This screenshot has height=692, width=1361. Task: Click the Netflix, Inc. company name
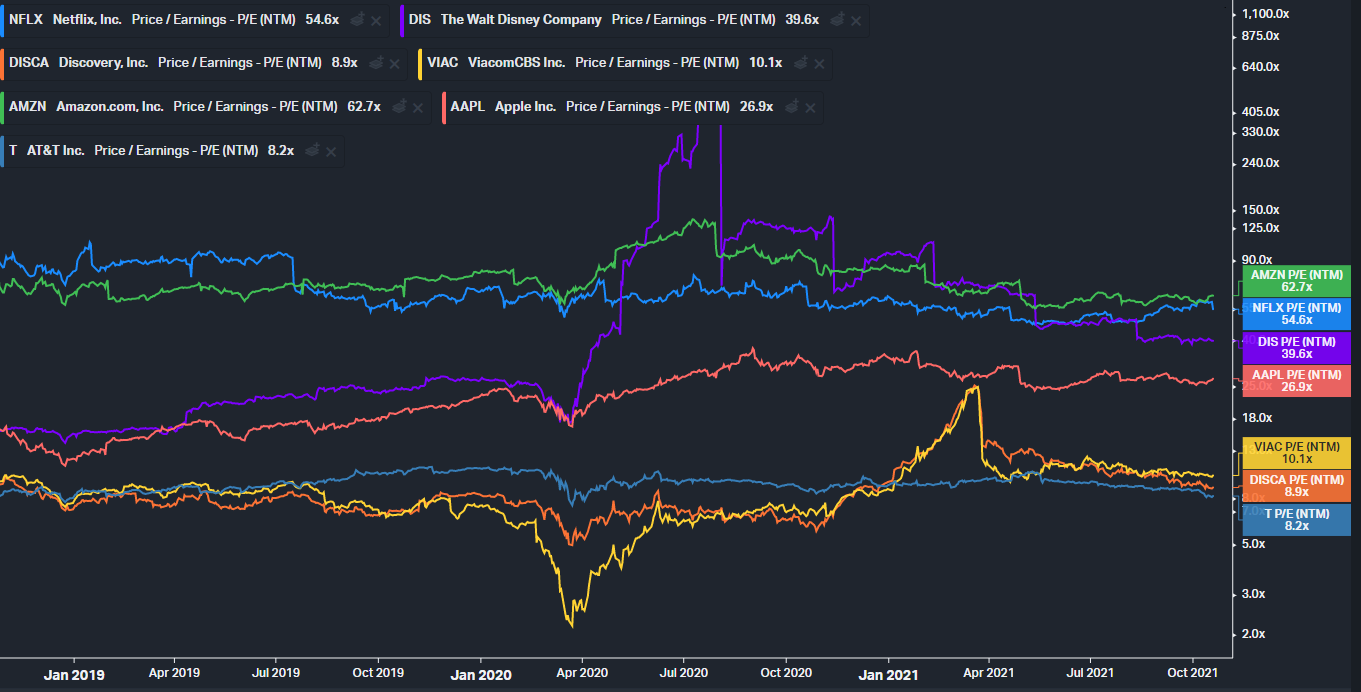pos(87,20)
